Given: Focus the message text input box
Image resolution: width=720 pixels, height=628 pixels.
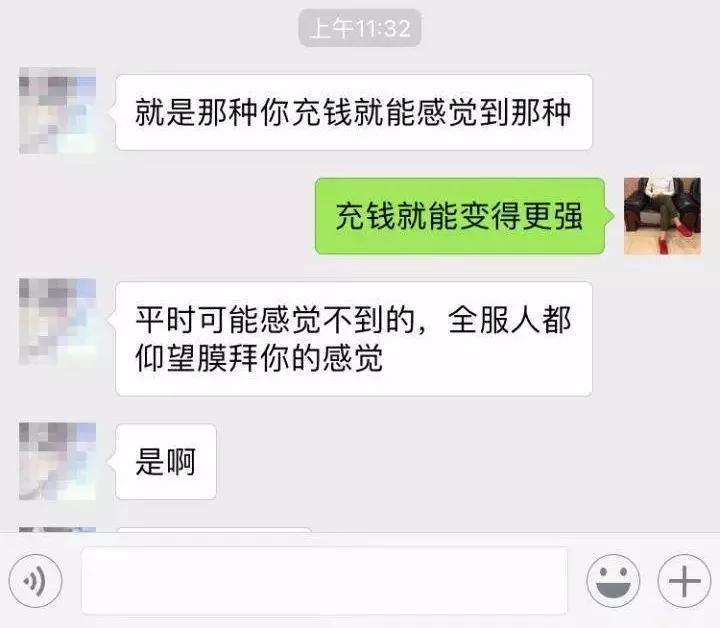Looking at the screenshot, I should (324, 580).
